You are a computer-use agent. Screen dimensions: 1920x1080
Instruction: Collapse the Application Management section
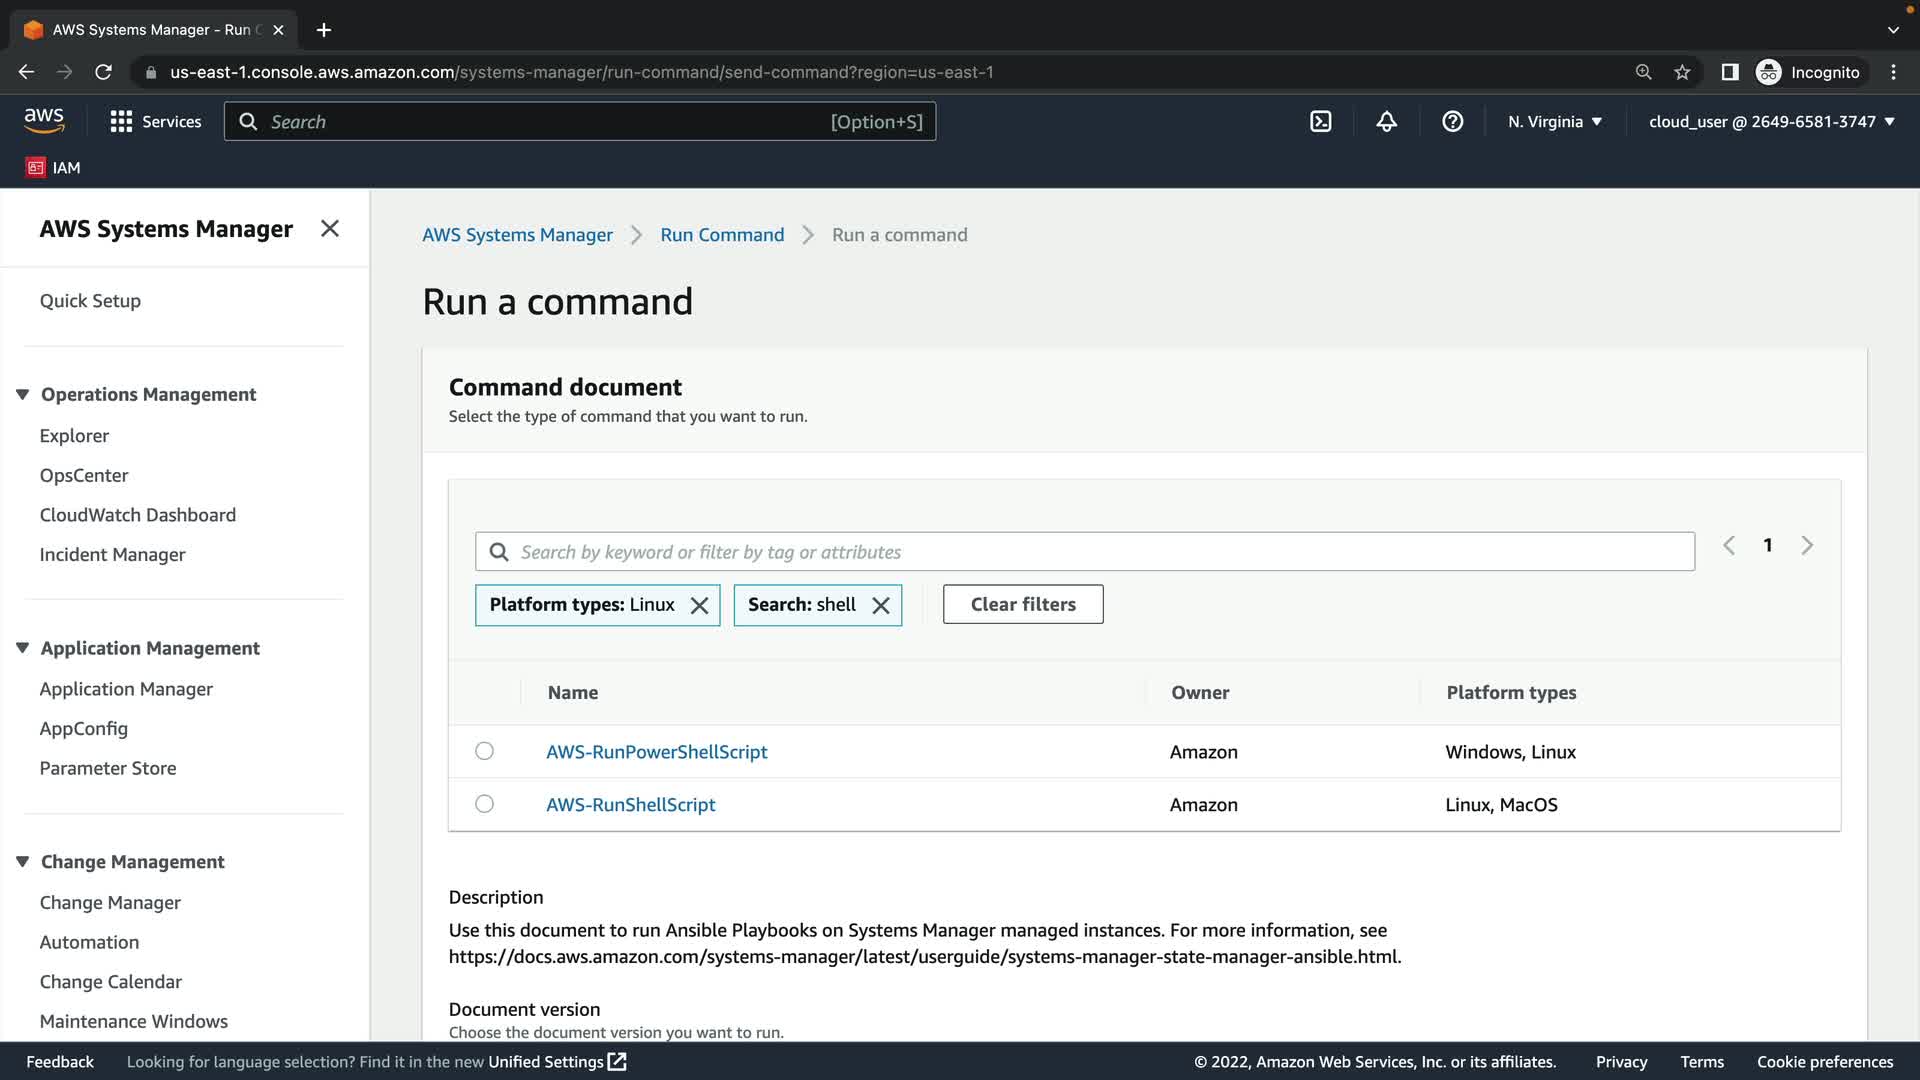22,648
